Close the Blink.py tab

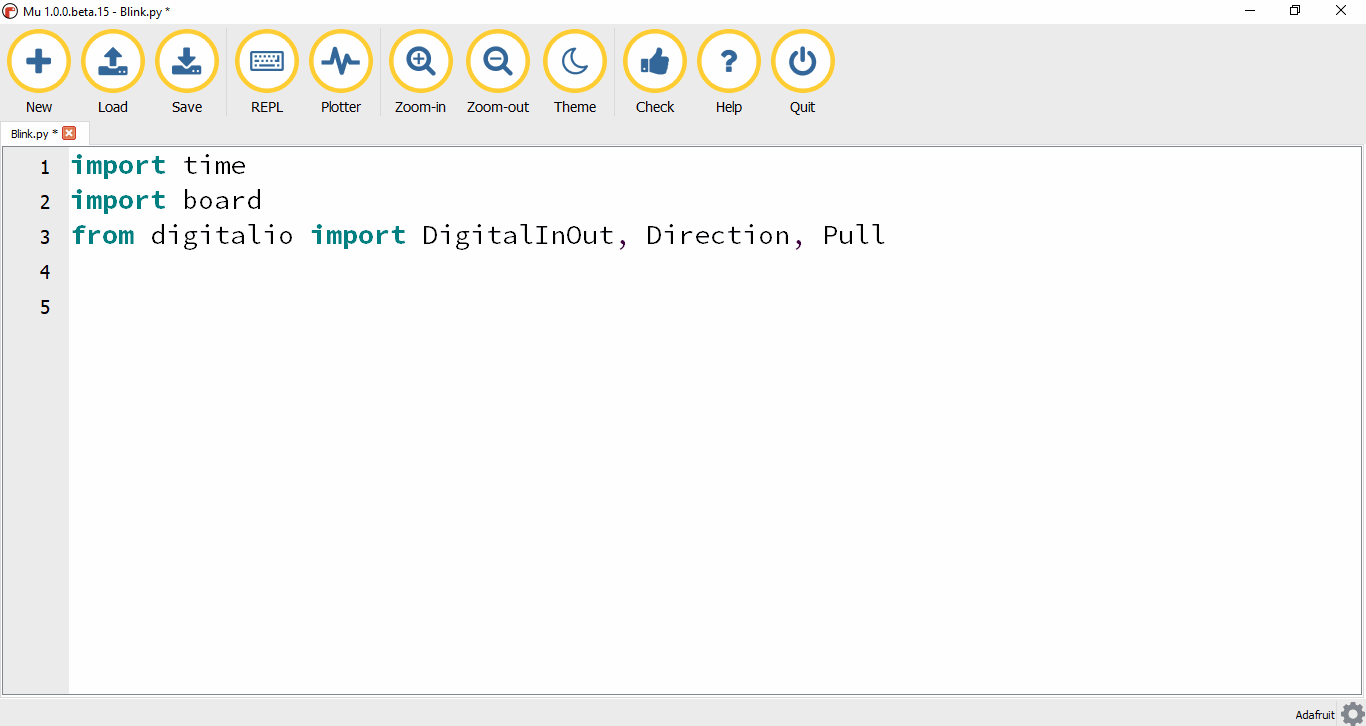click(69, 132)
